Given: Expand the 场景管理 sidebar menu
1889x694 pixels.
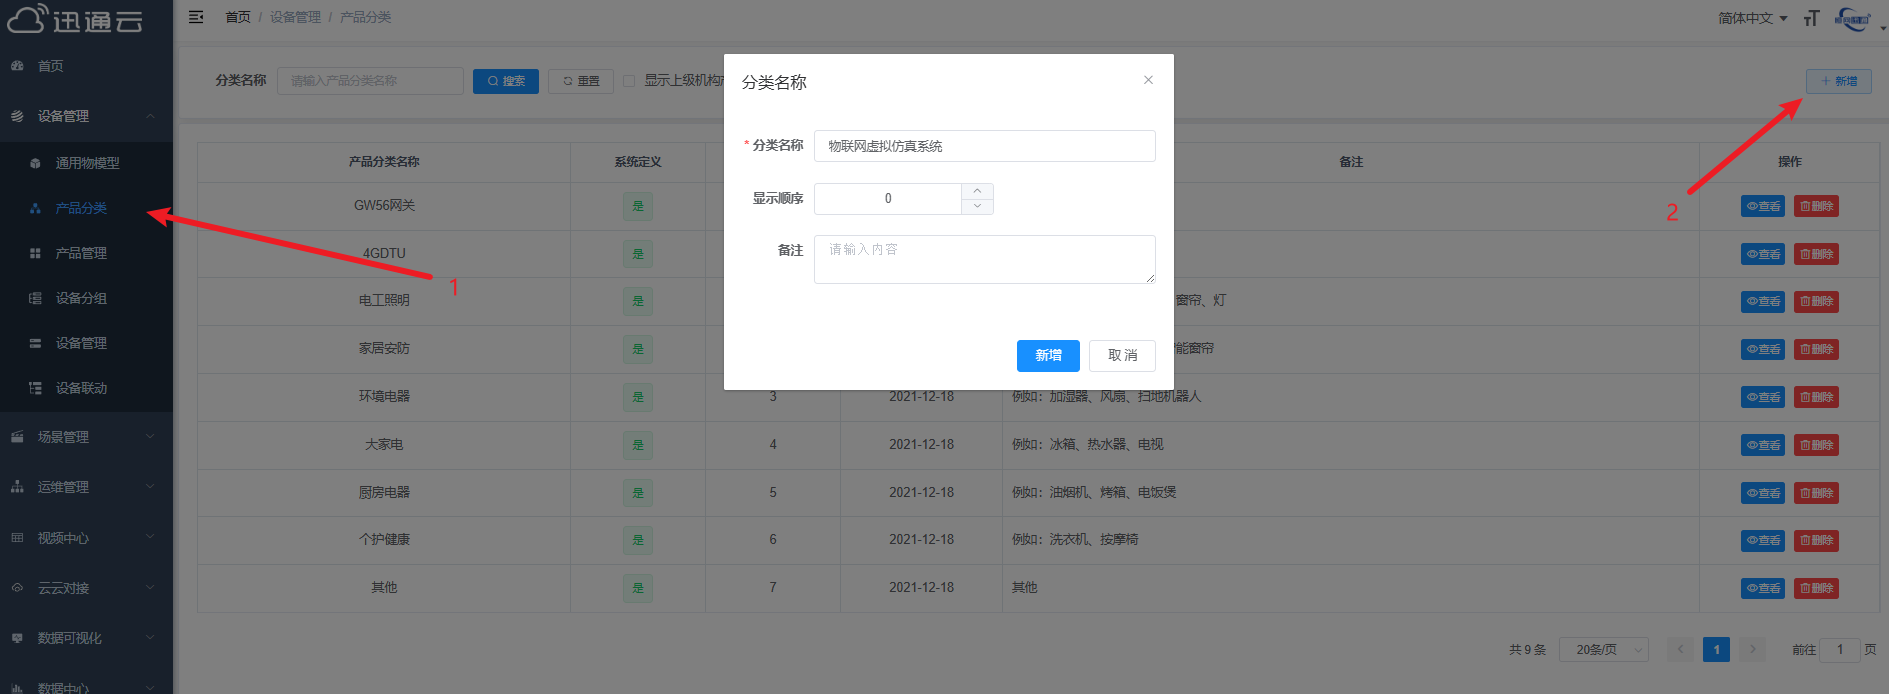Looking at the screenshot, I should 86,437.
